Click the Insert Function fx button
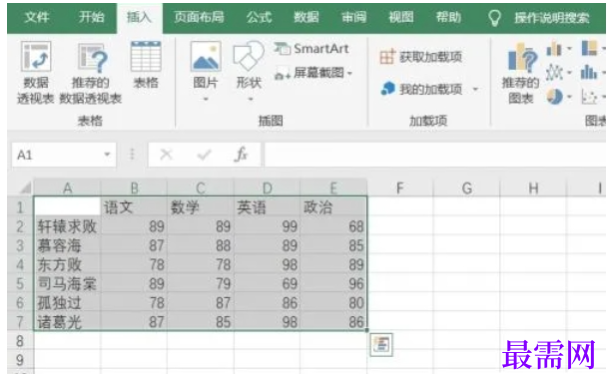 (x=241, y=155)
